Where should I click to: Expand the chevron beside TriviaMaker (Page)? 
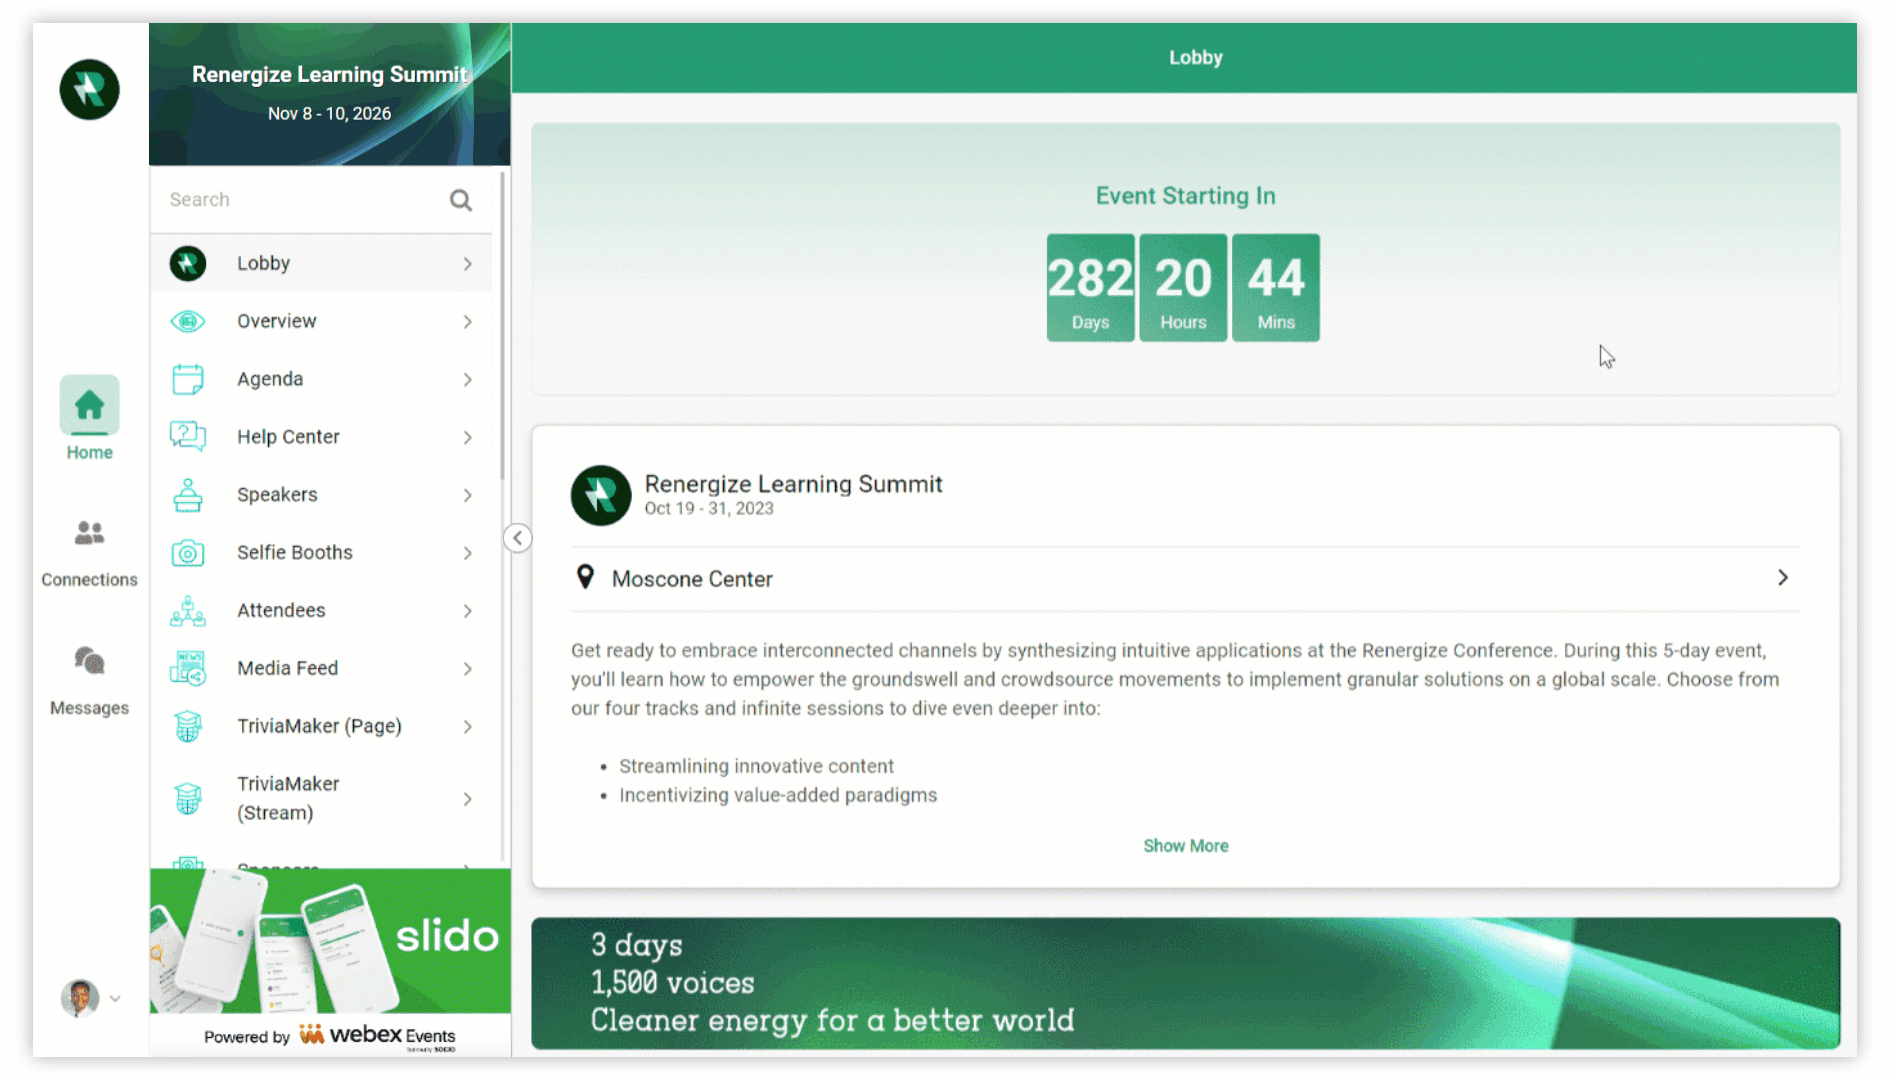(x=467, y=727)
